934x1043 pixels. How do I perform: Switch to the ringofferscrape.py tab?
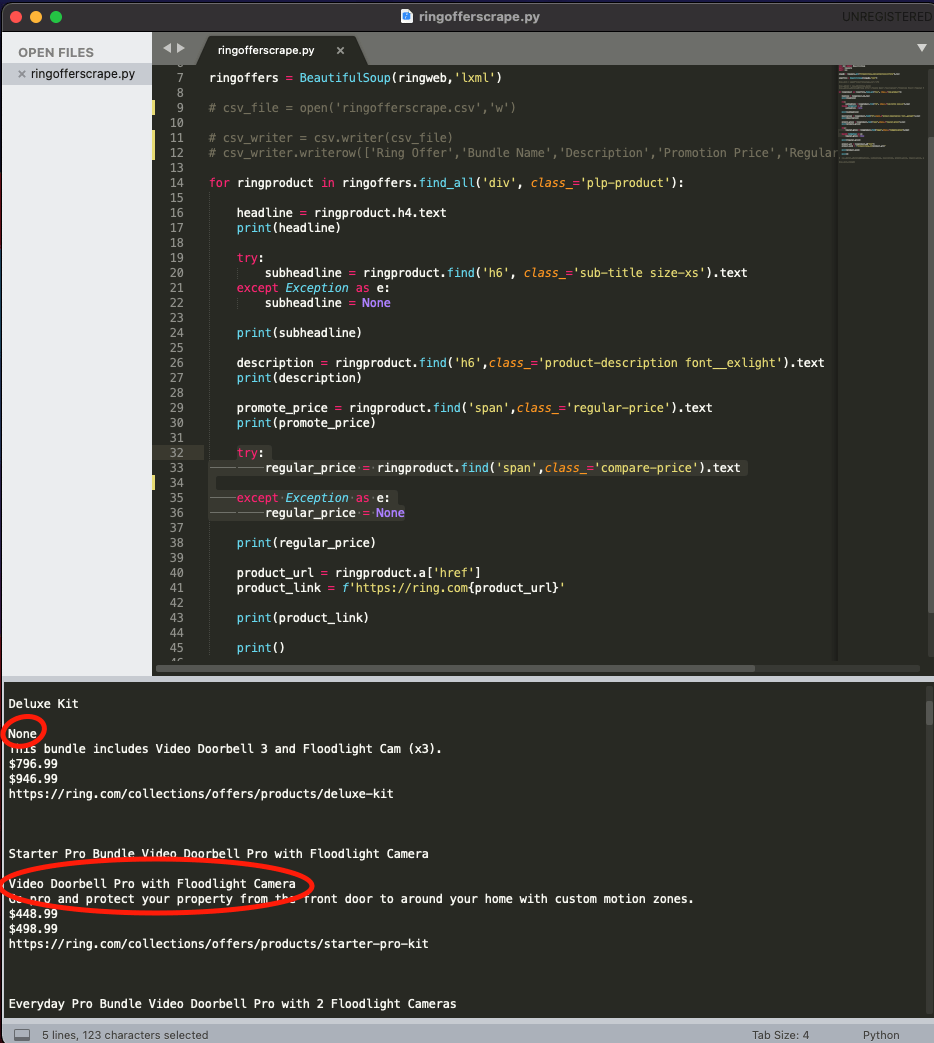[x=266, y=51]
